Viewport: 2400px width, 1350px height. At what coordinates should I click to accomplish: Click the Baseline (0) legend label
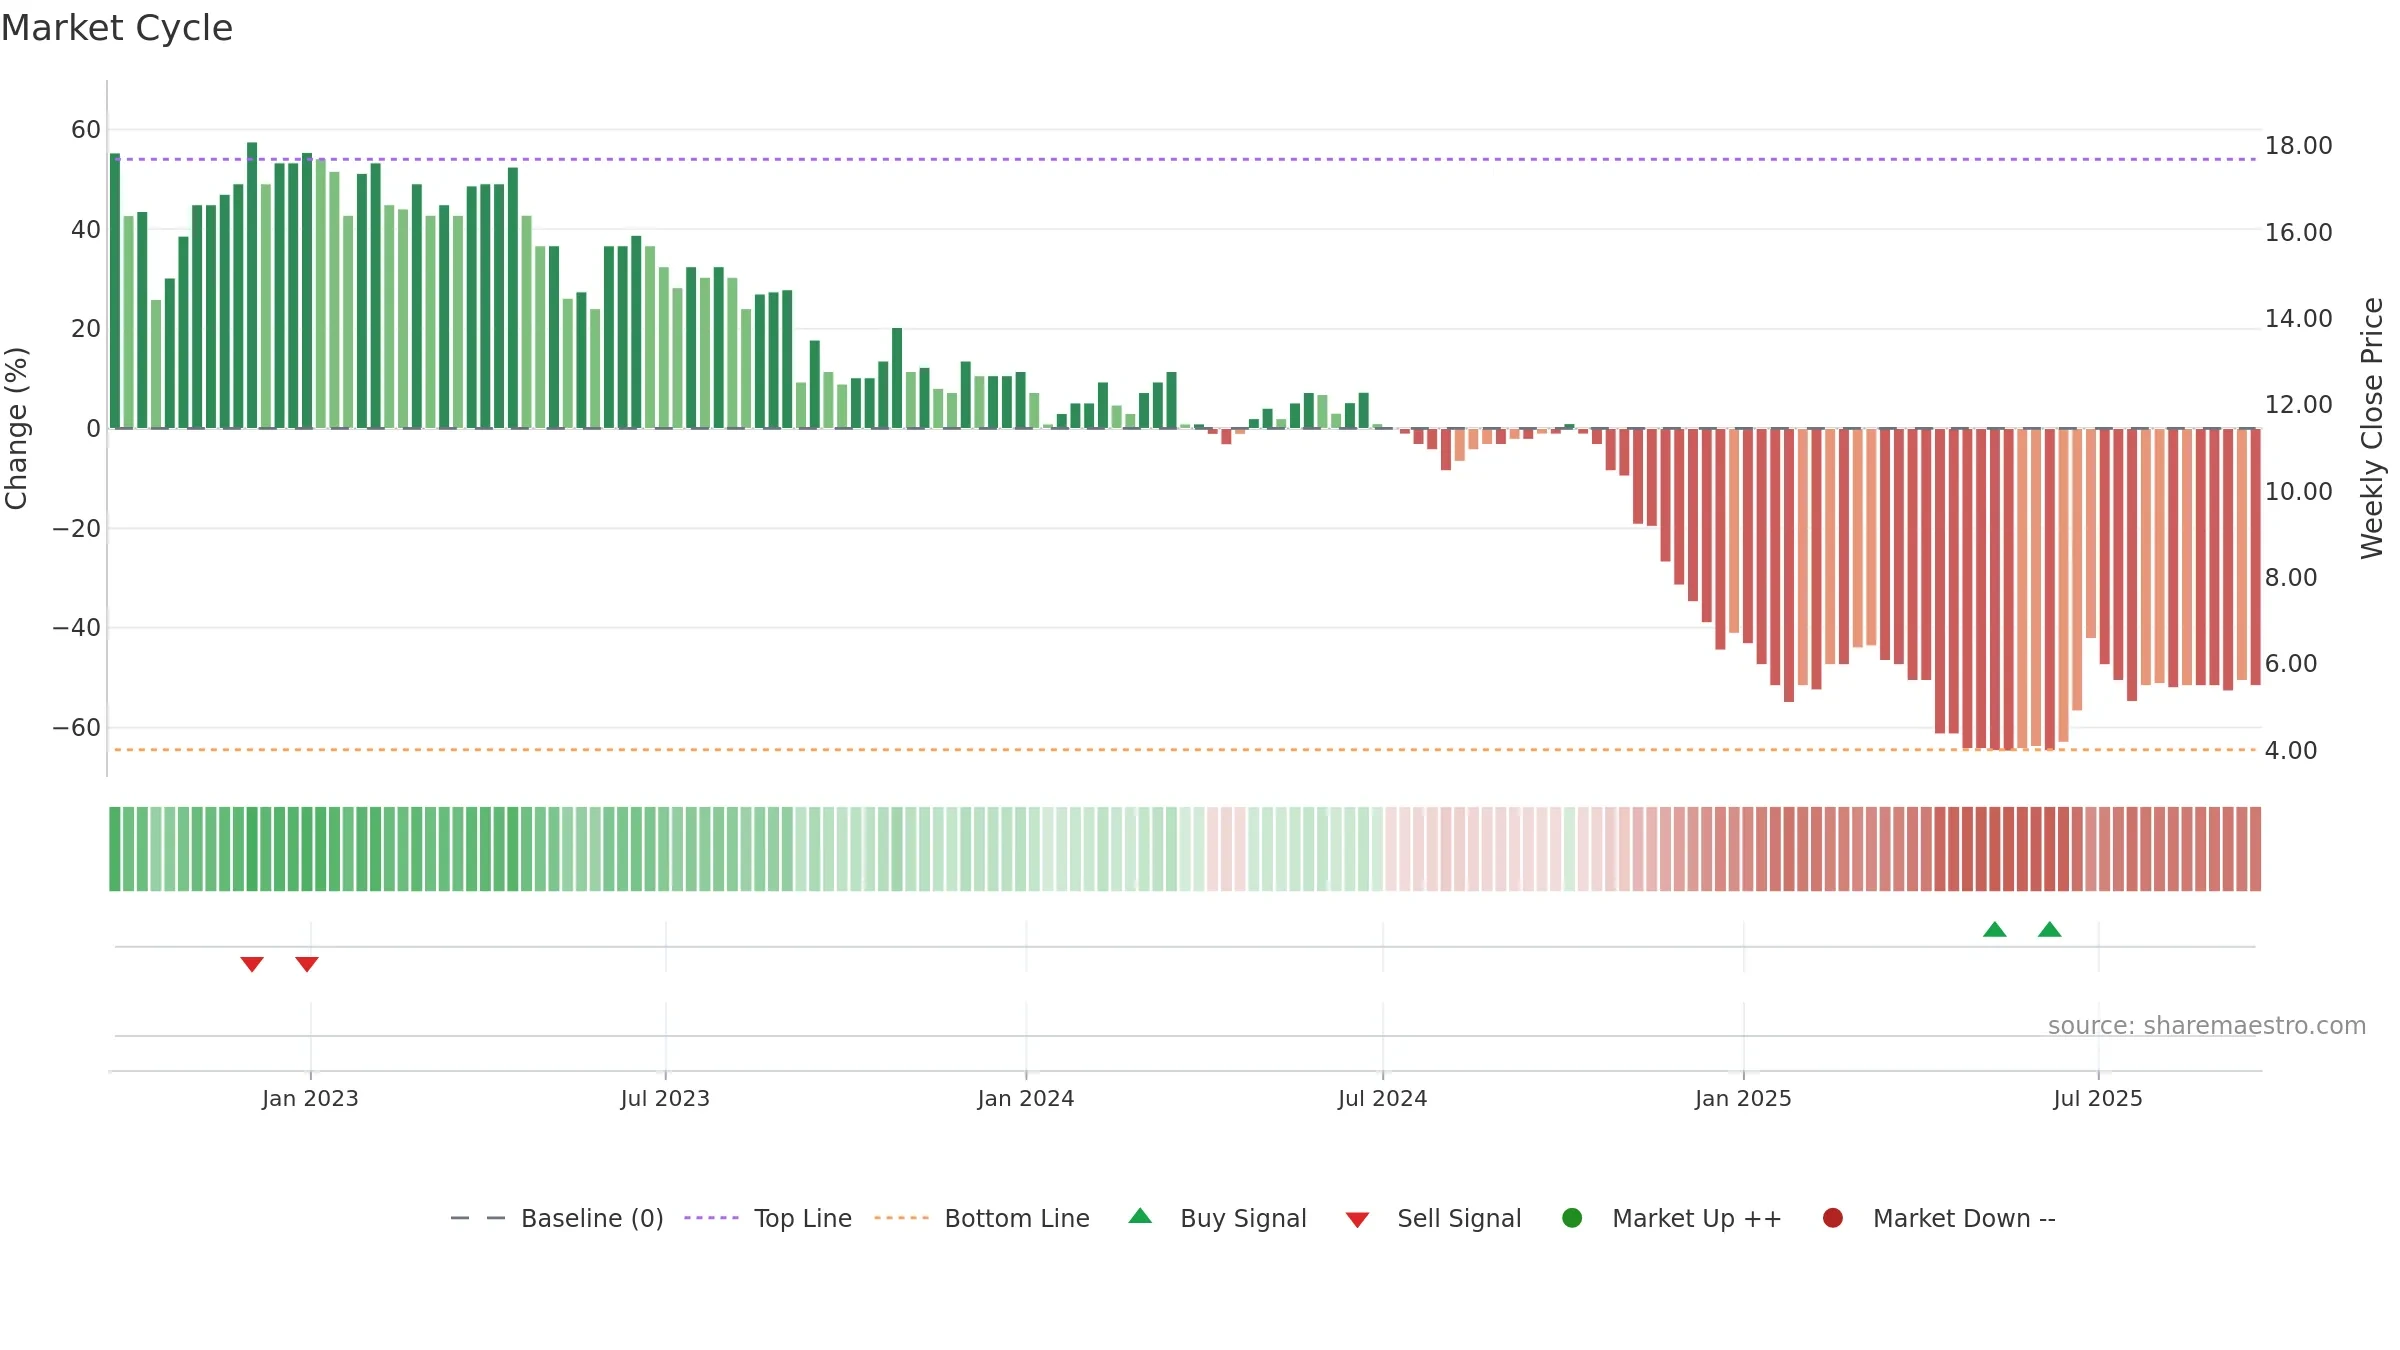592,1218
